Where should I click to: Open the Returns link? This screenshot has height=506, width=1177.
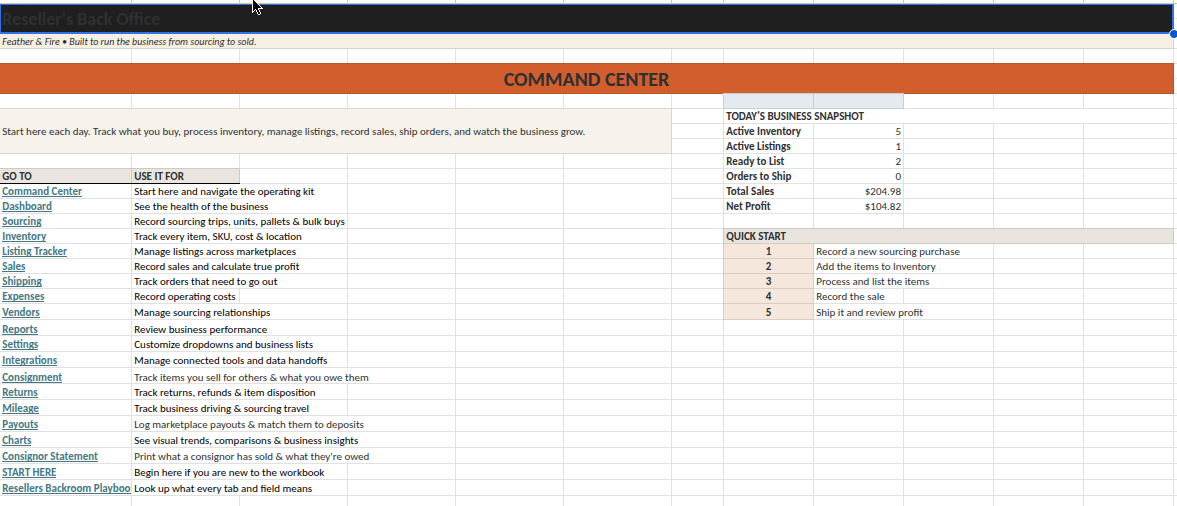[x=20, y=393]
